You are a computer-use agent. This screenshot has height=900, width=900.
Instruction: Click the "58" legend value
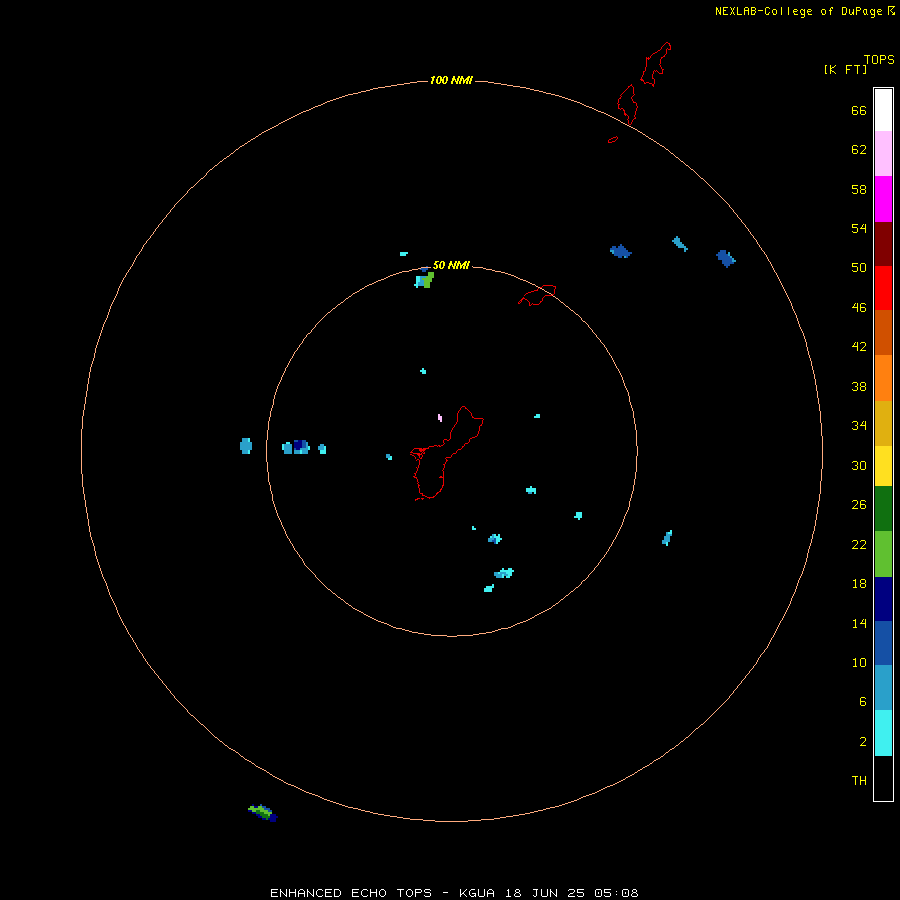(859, 189)
